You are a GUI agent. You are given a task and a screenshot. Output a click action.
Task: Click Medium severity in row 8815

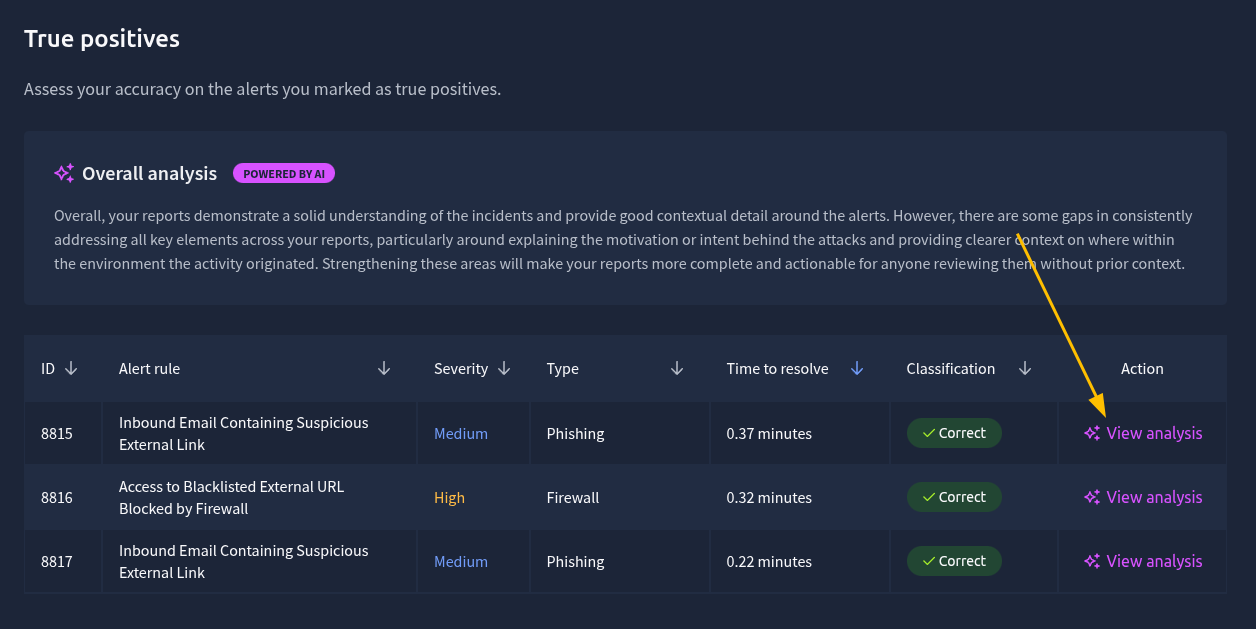tap(461, 433)
